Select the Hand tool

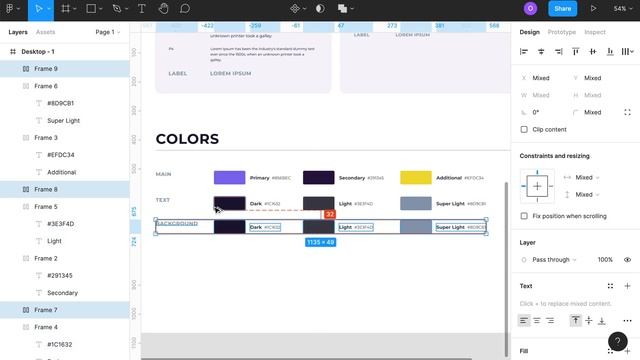click(163, 9)
